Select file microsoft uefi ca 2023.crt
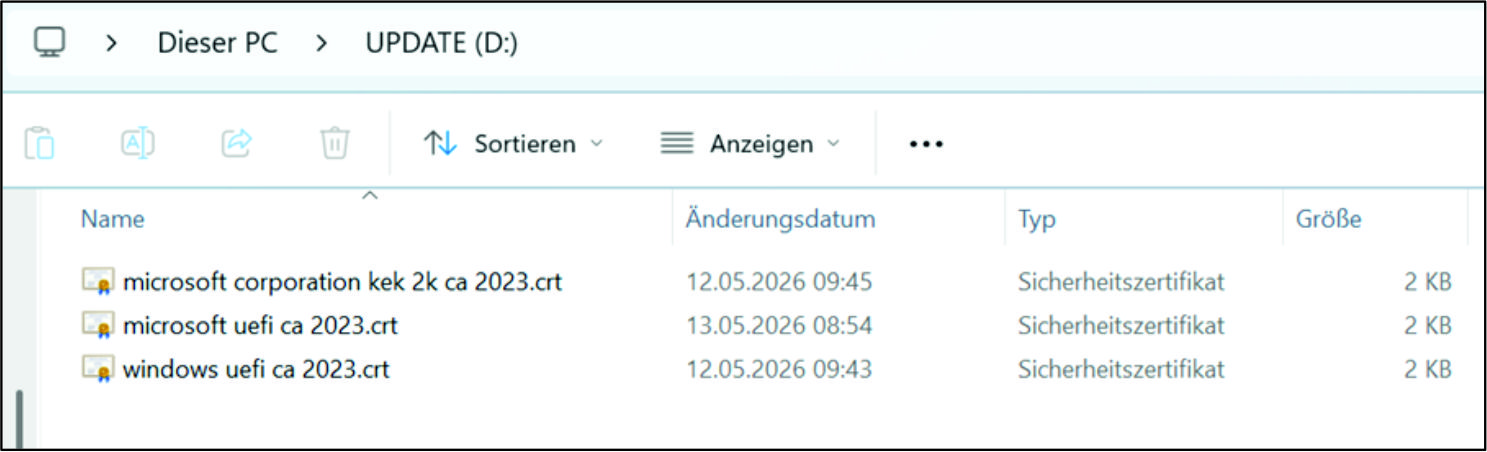1487x452 pixels. pos(260,326)
